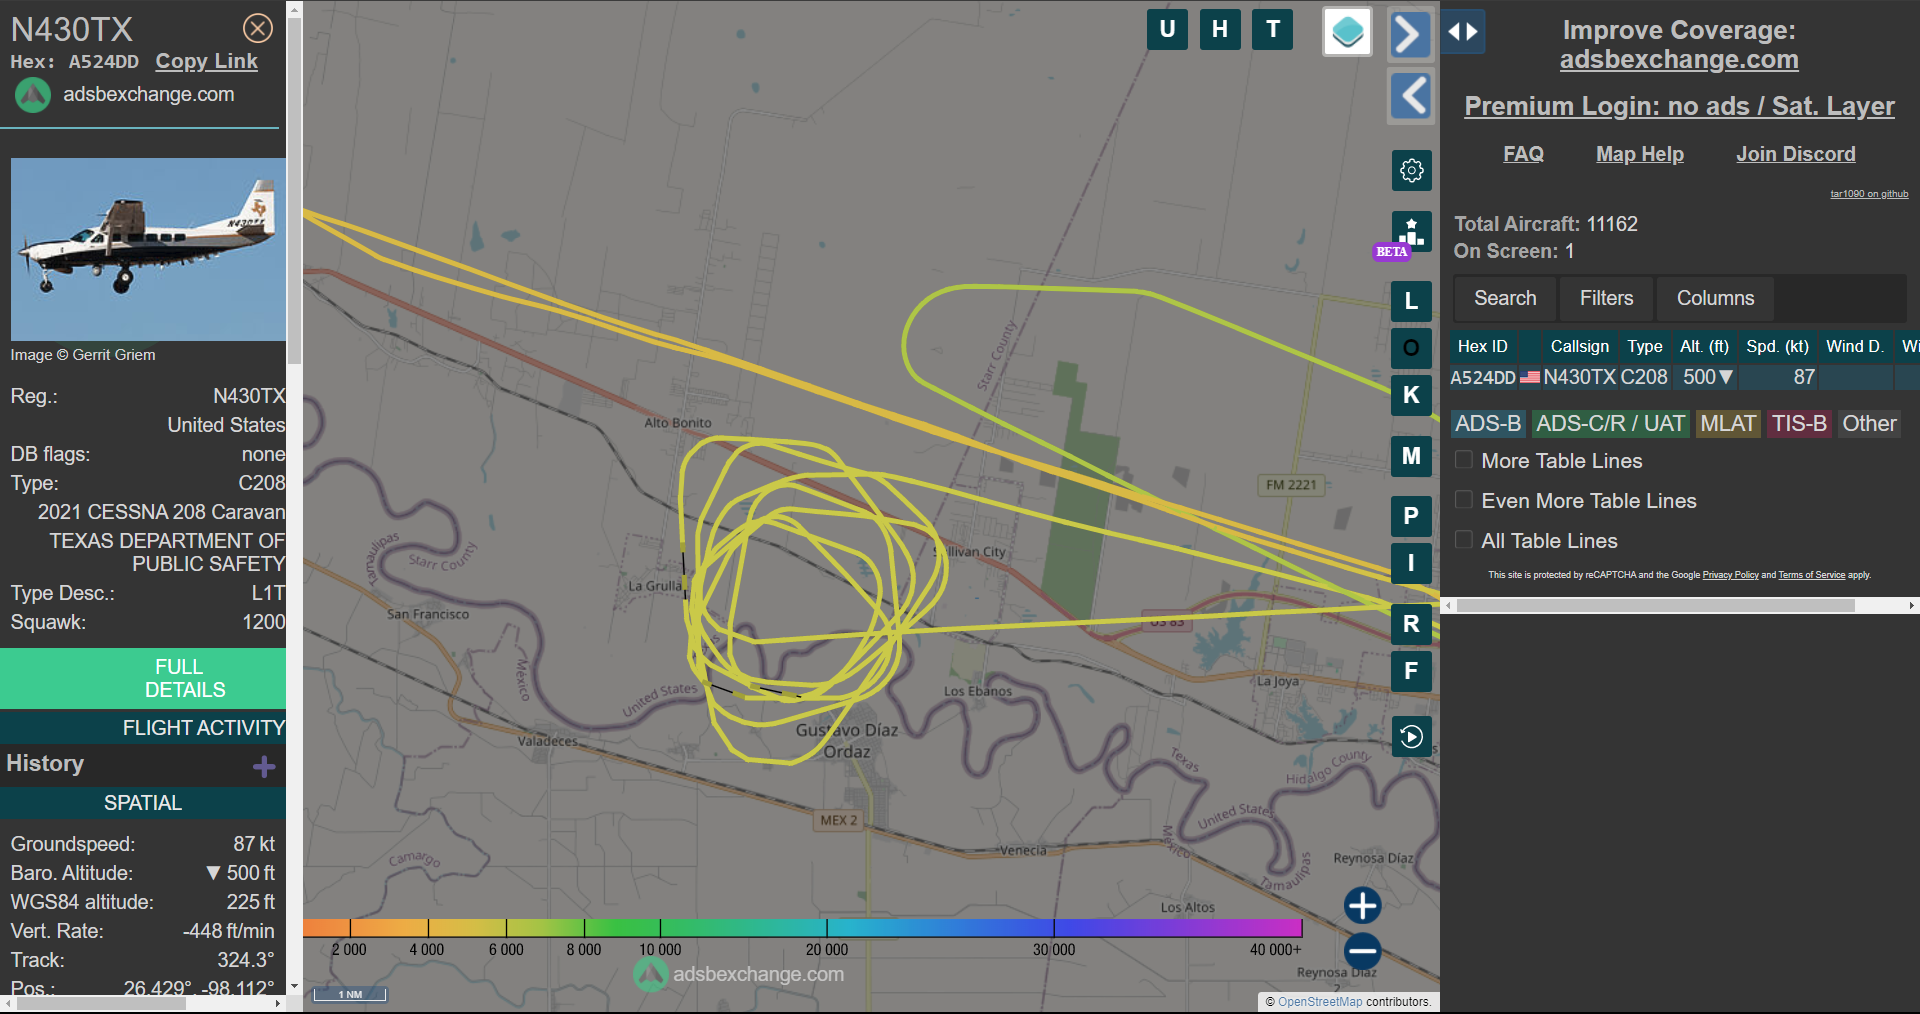This screenshot has width=1920, height=1014.
Task: Click the altitude color legend bar
Action: [x=802, y=928]
